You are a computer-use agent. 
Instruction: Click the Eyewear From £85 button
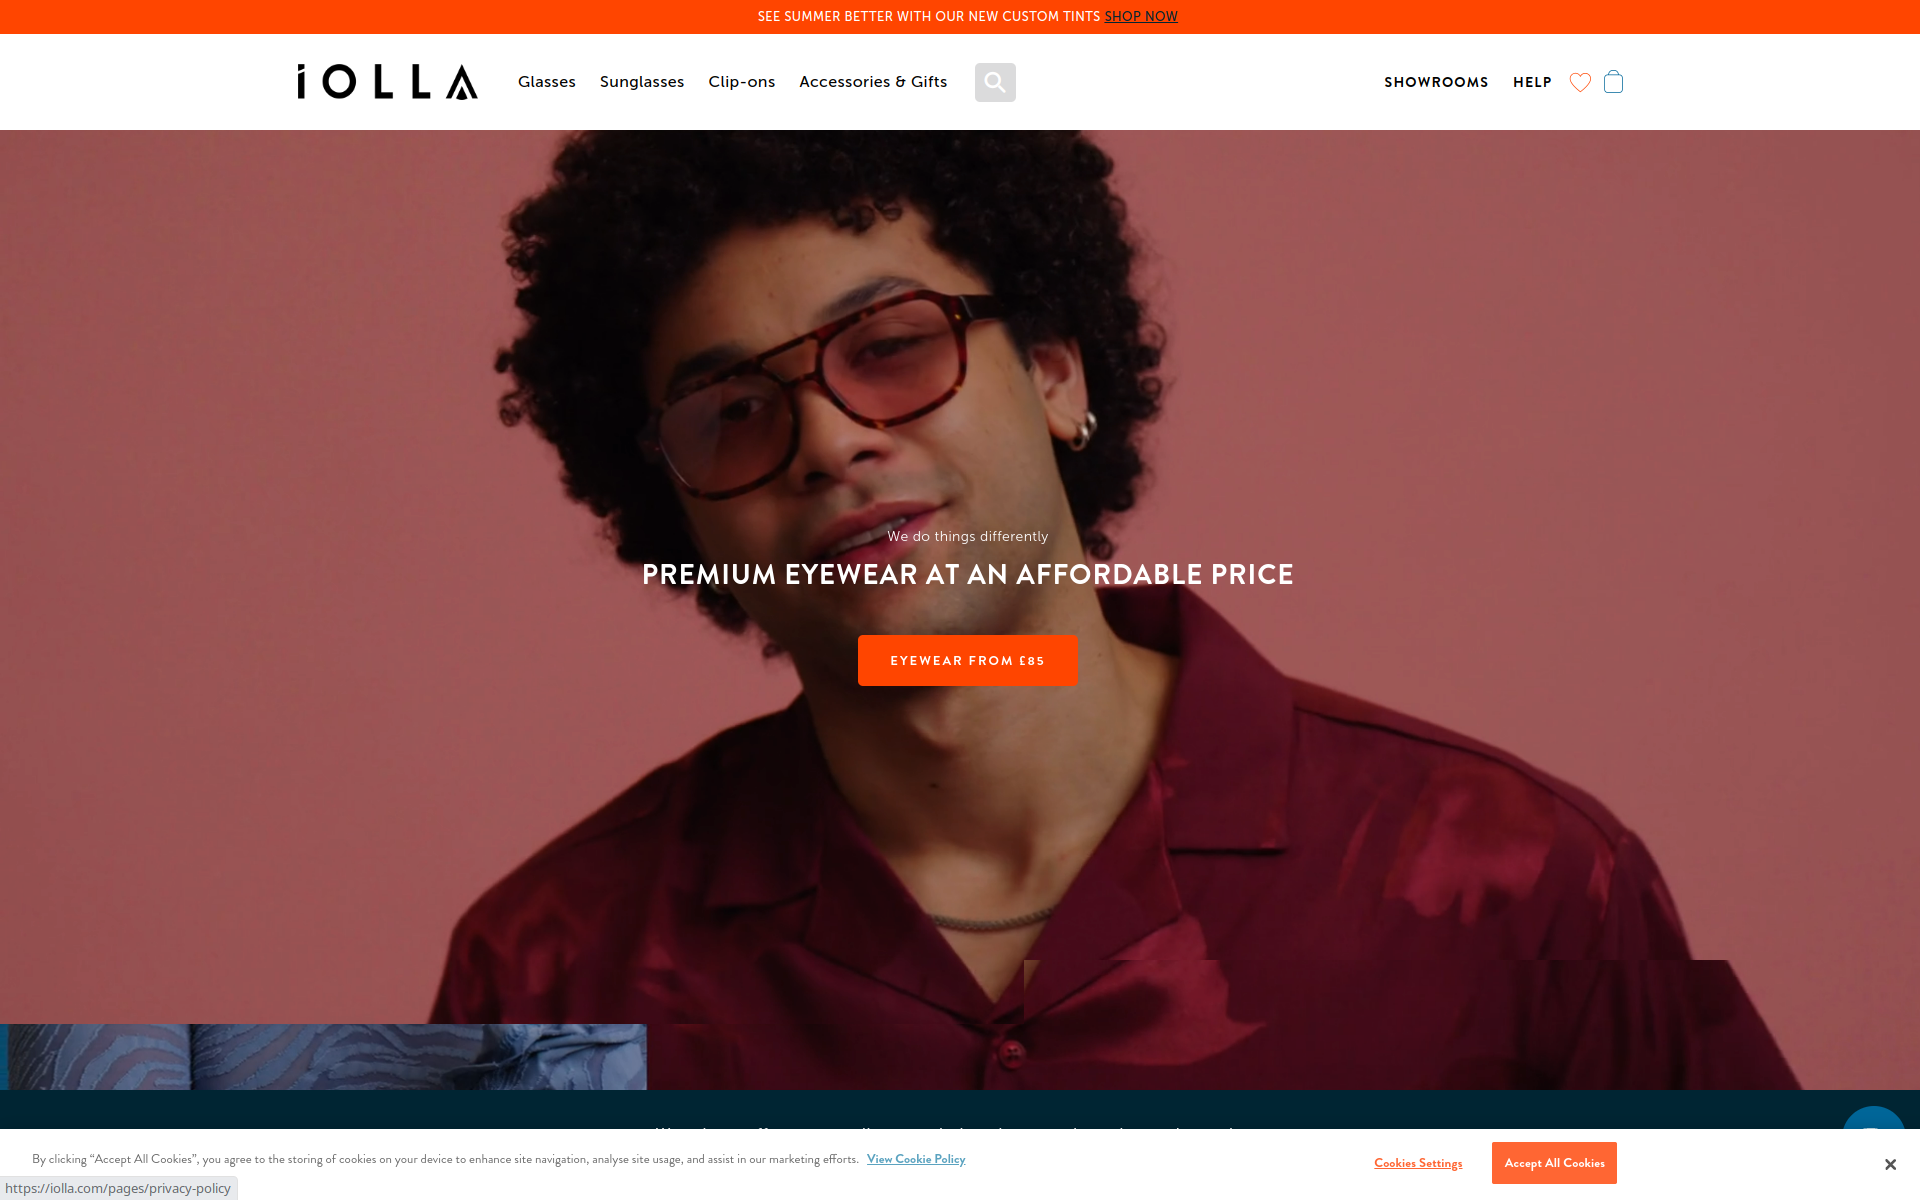pos(968,660)
